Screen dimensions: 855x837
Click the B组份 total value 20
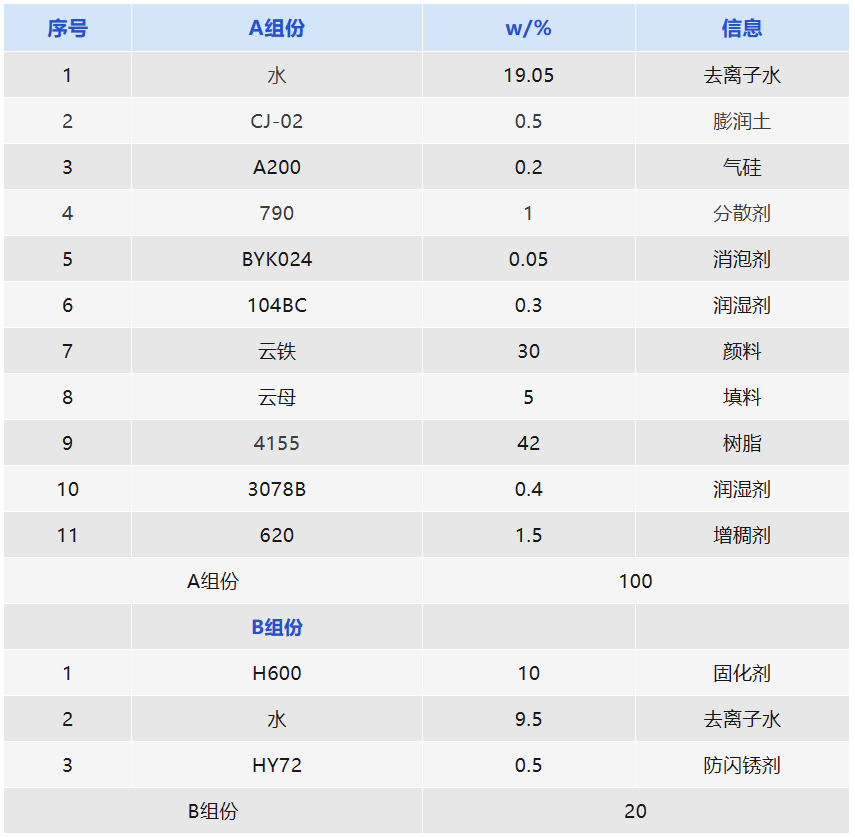[x=635, y=811]
